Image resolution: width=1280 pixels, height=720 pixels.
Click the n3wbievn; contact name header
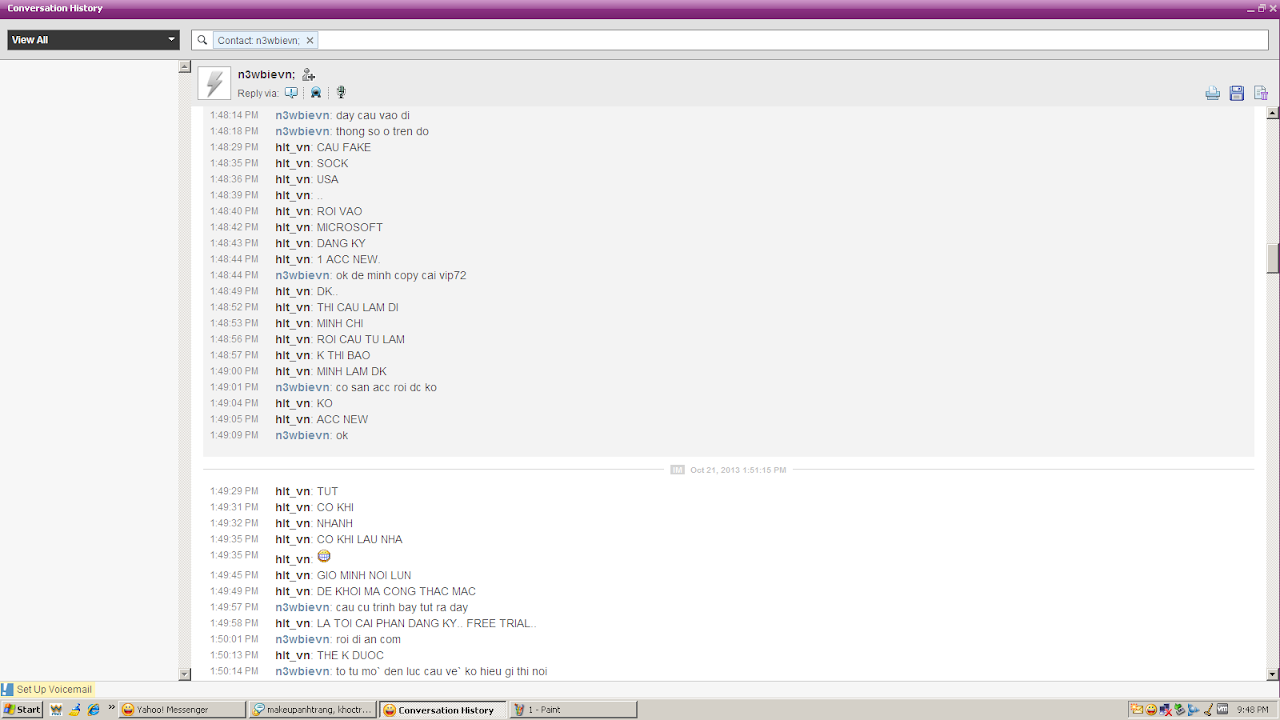tap(266, 75)
